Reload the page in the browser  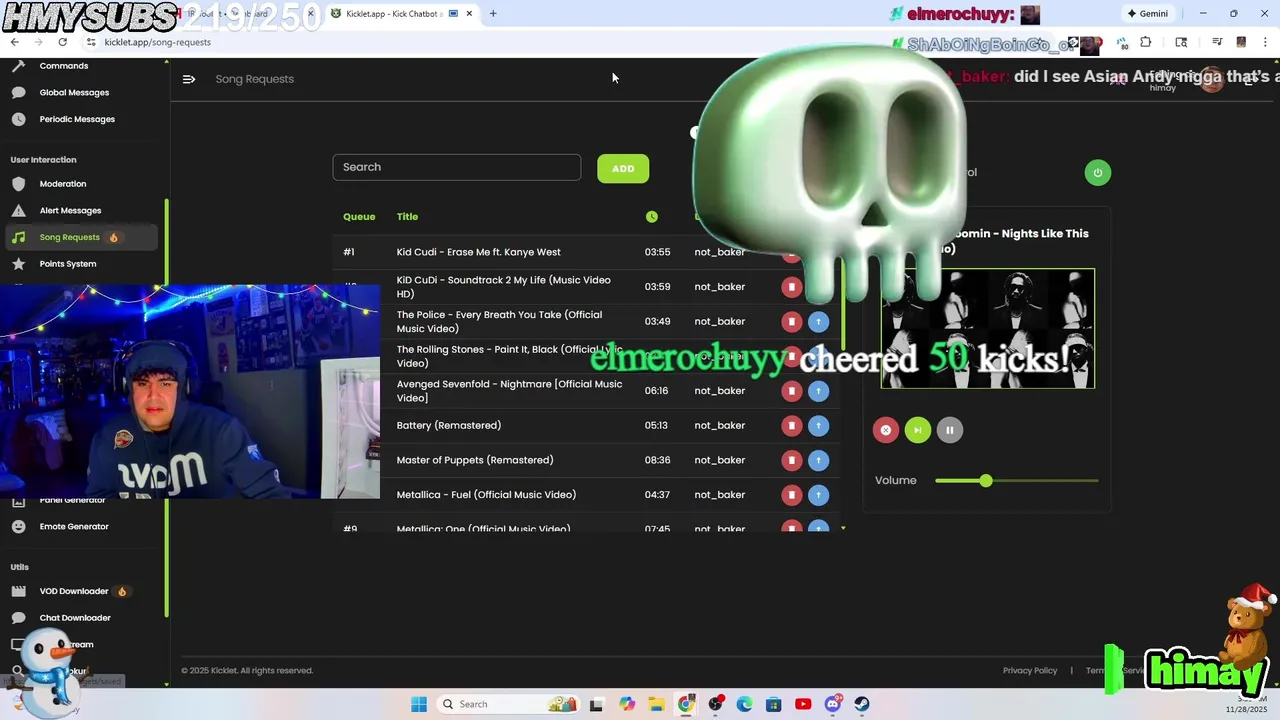(x=62, y=42)
